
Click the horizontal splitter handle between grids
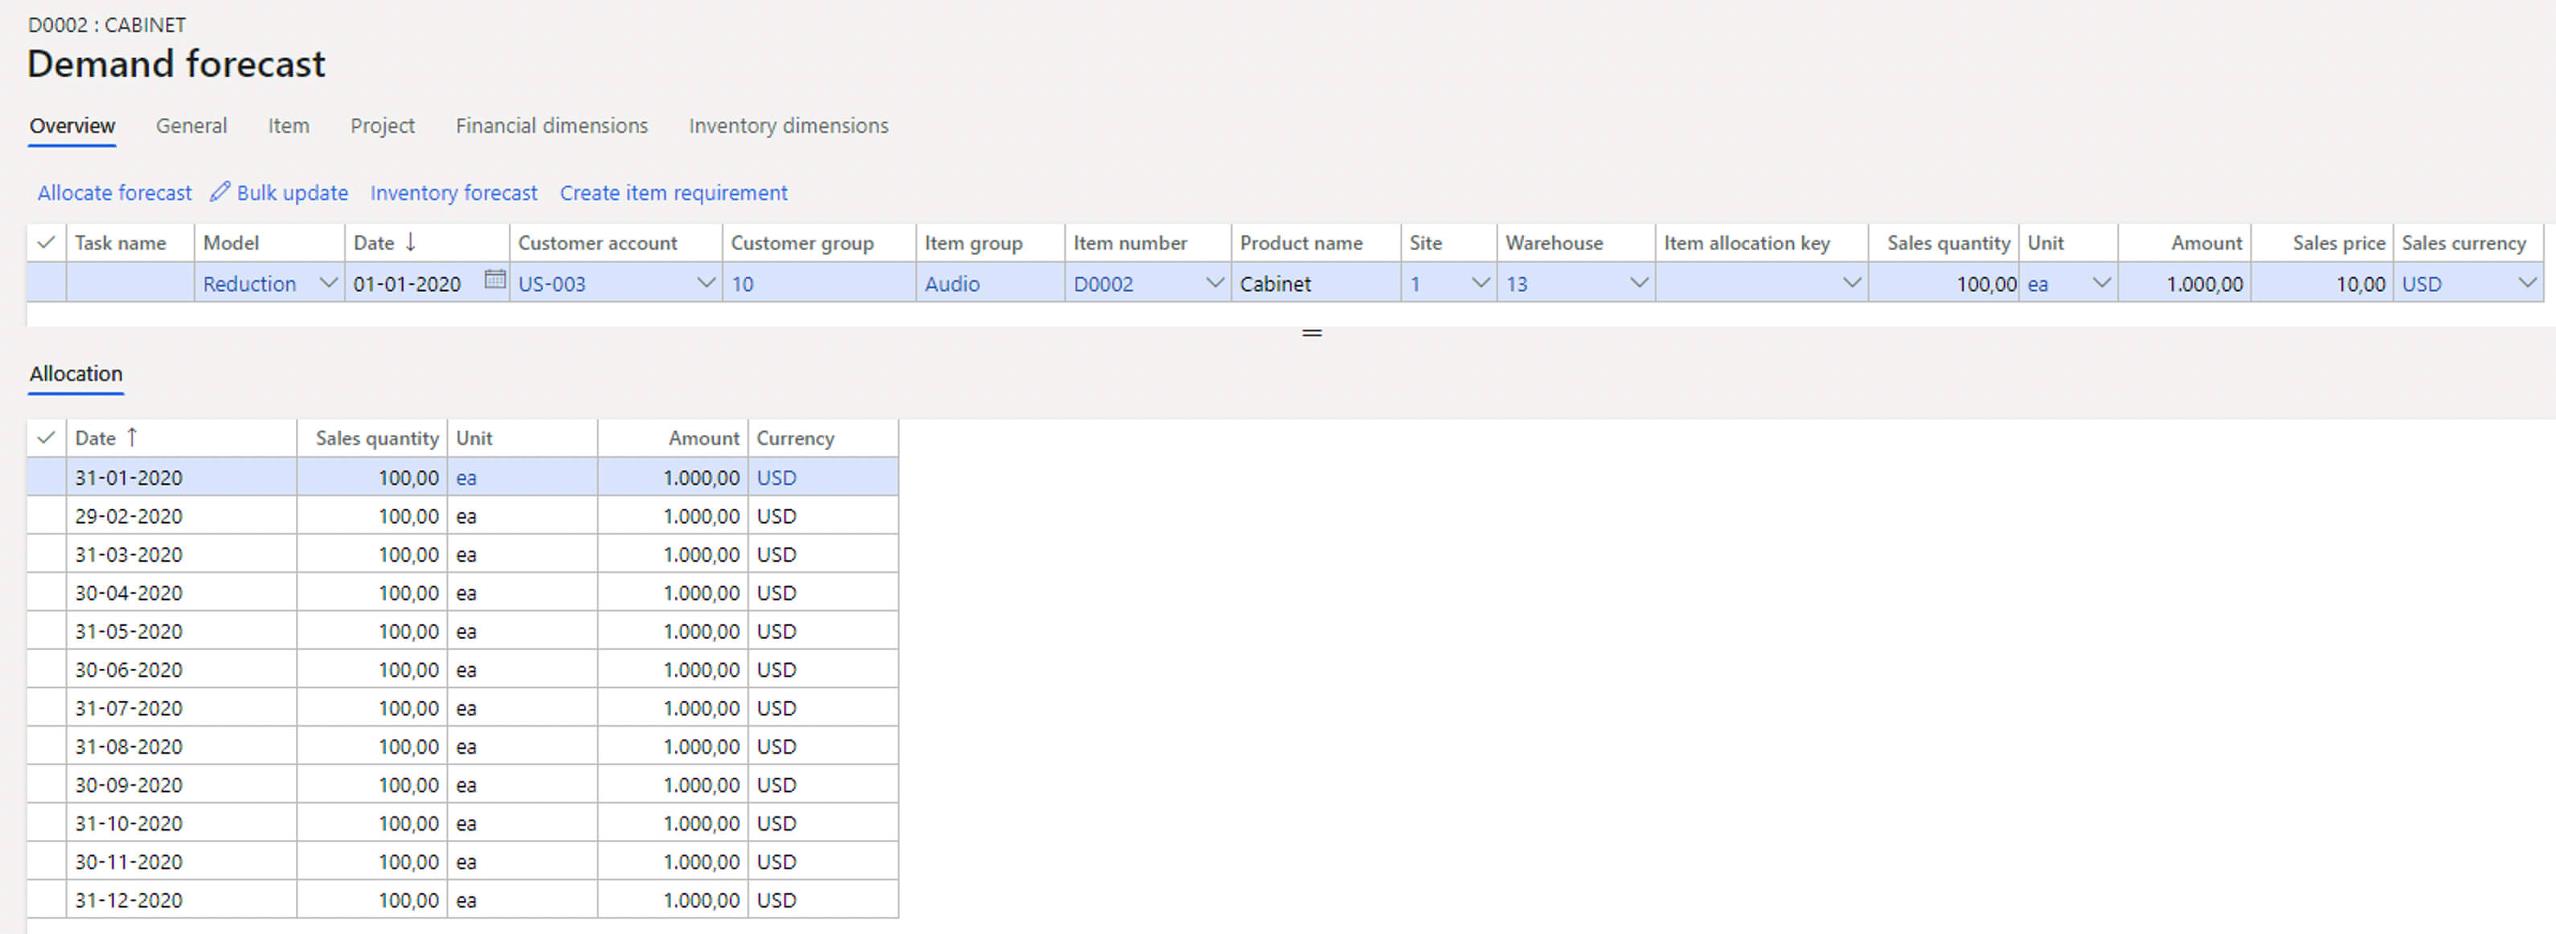pyautogui.click(x=1311, y=333)
